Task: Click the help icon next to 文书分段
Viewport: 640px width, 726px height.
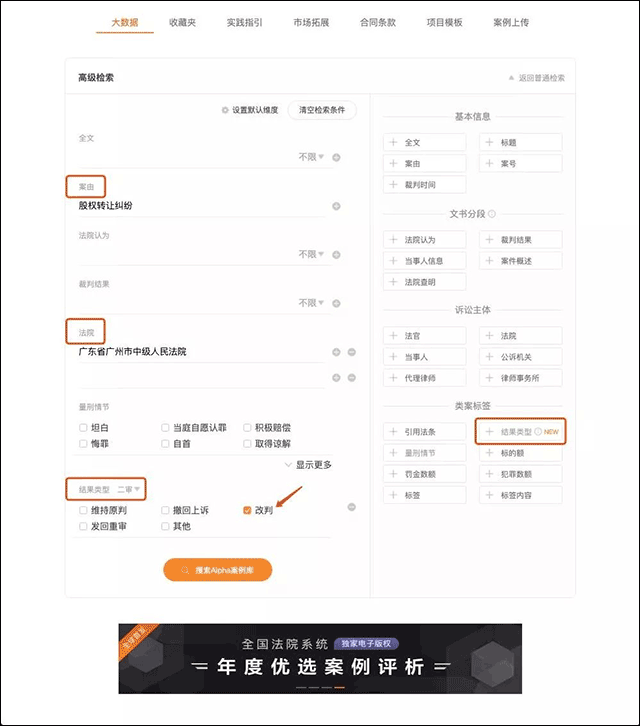Action: coord(492,213)
